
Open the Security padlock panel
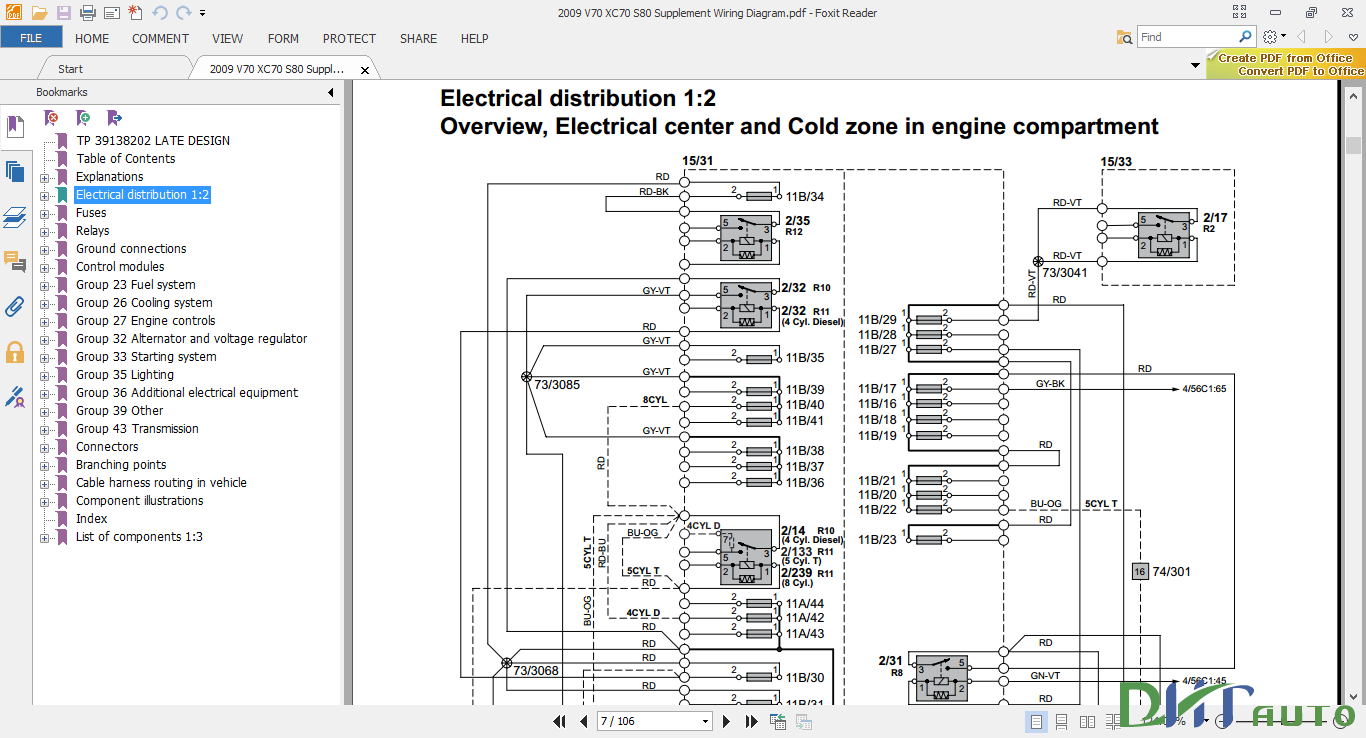click(15, 352)
